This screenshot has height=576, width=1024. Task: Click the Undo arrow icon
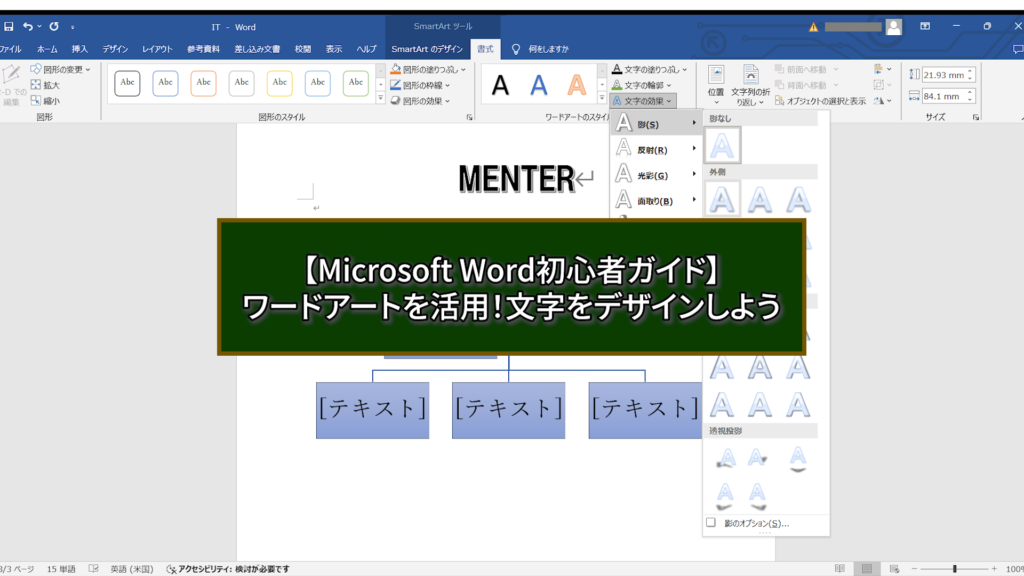28,26
